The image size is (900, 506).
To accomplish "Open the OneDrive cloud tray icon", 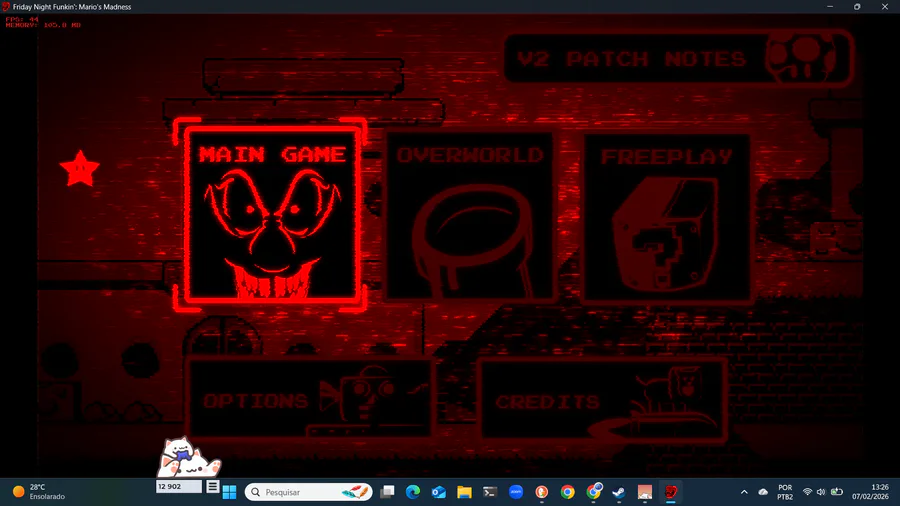I will [x=763, y=492].
